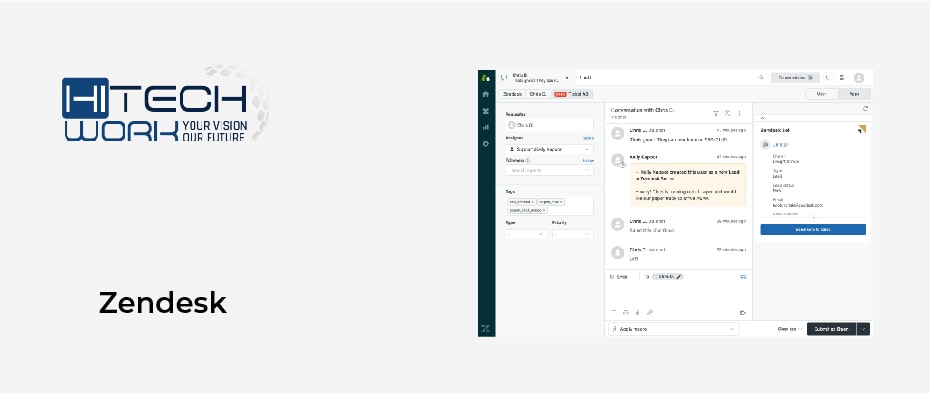The width and height of the screenshot is (931, 393).
Task: Open the Chris D. lead link
Action: pyautogui.click(x=781, y=145)
